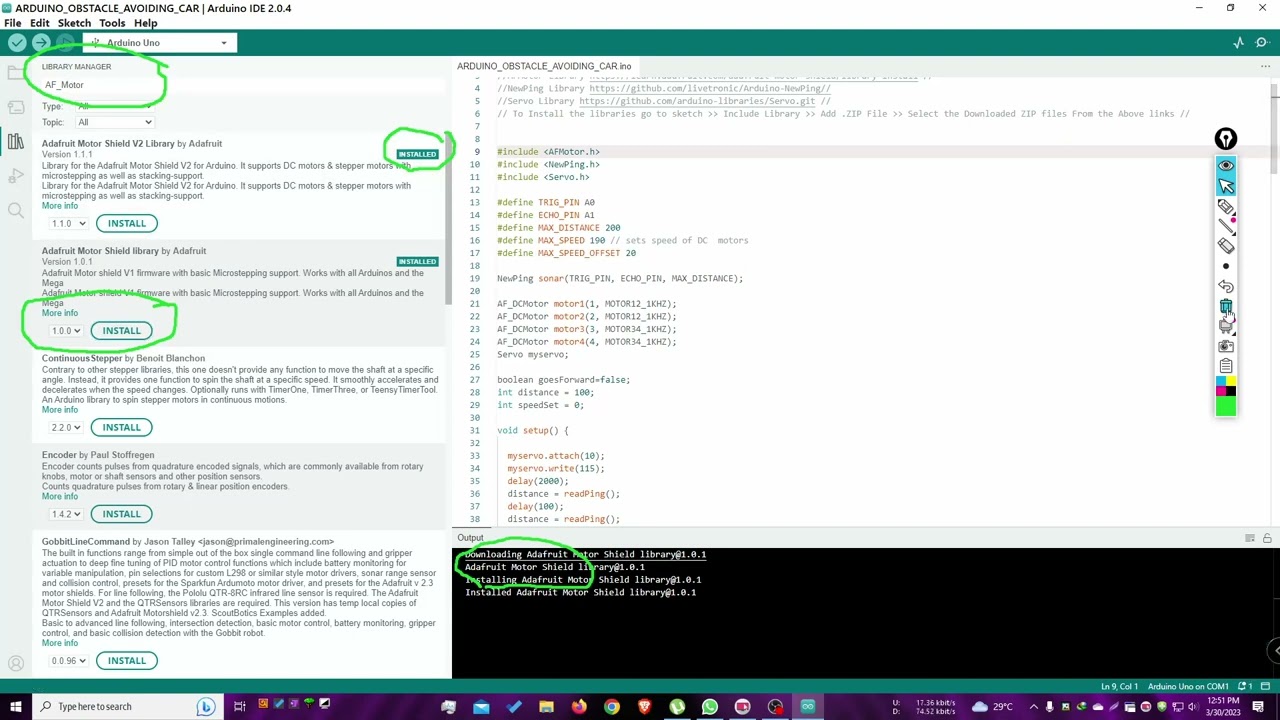
Task: Click the user account icon in sidebar
Action: tap(15, 663)
